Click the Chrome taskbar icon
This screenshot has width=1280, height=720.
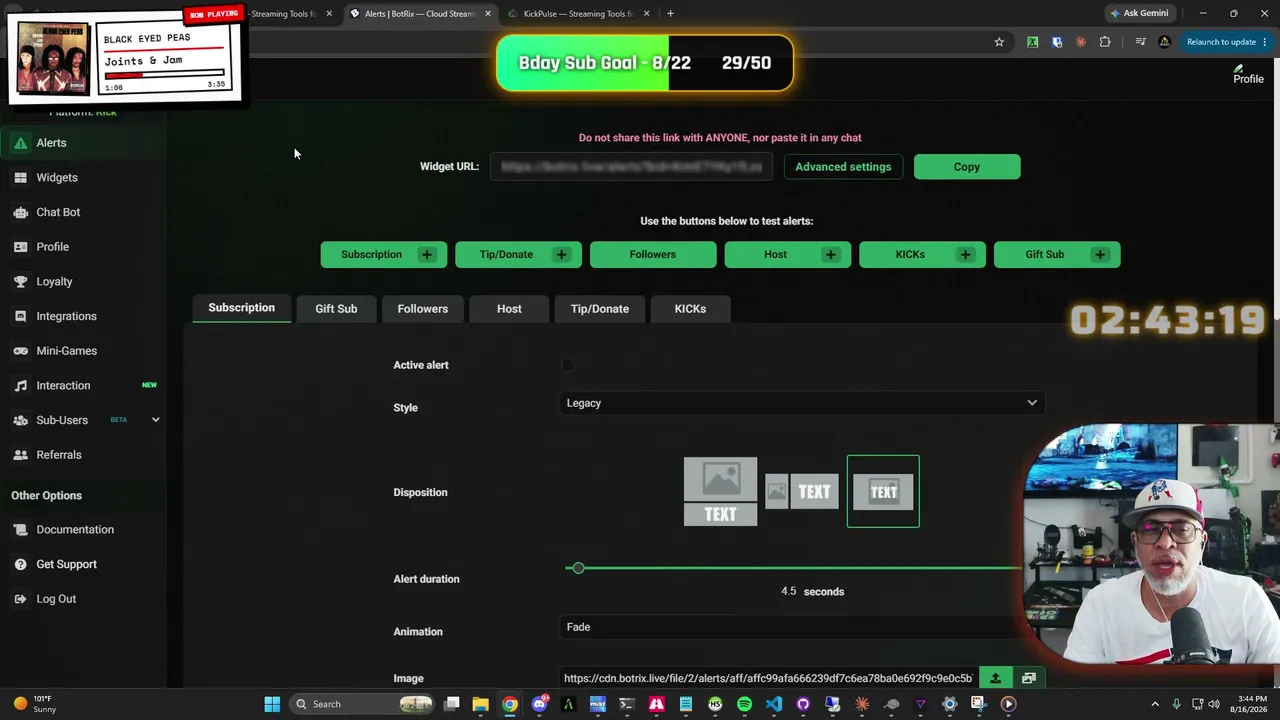(x=510, y=704)
